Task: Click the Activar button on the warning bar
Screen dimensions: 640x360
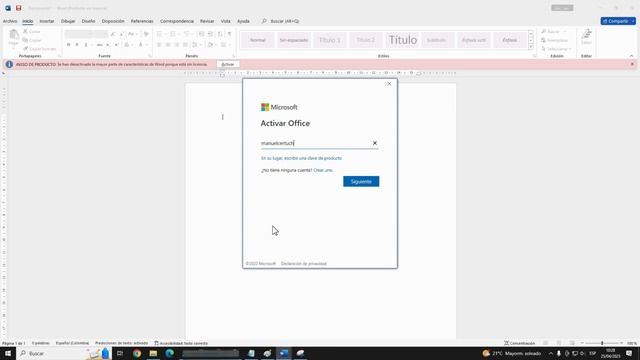Action: [228, 64]
